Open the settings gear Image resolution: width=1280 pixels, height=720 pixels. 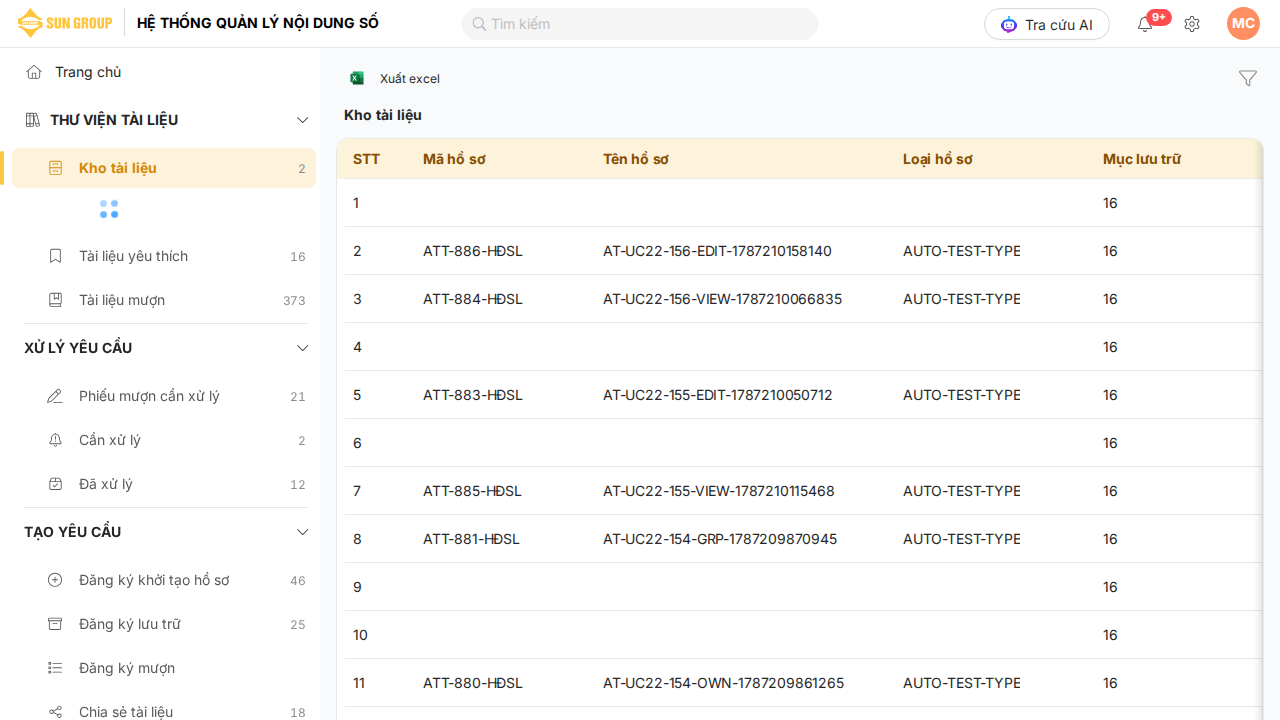[x=1192, y=24]
